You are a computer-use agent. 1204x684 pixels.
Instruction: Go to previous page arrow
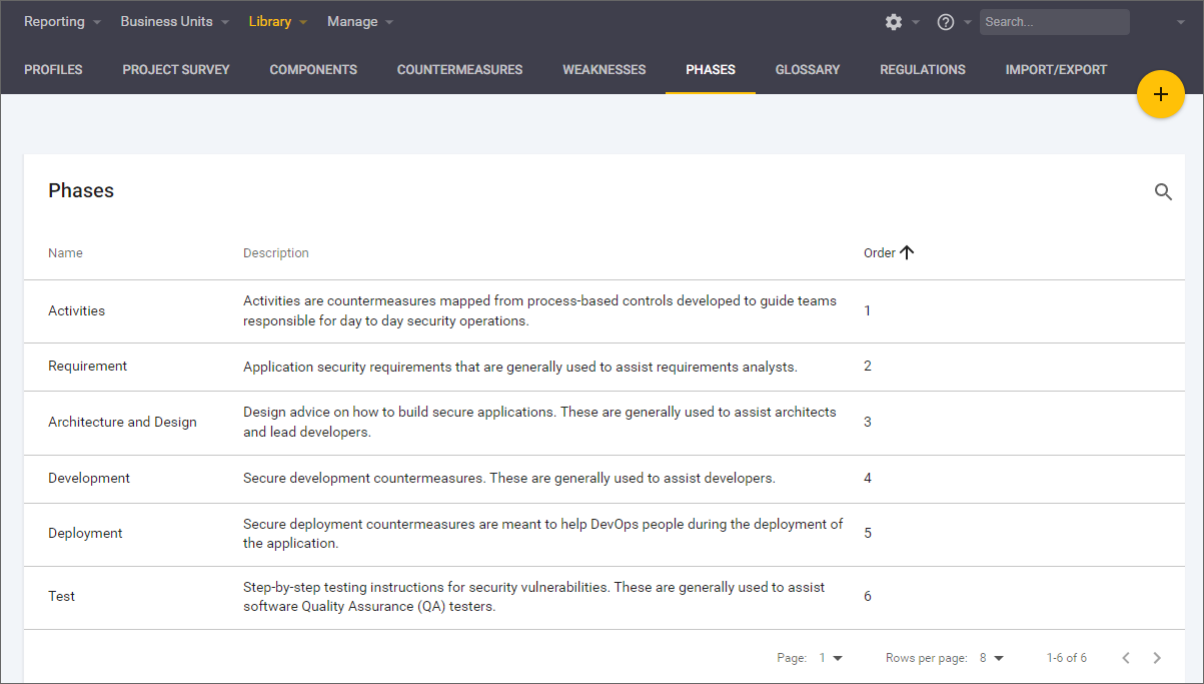pos(1125,658)
